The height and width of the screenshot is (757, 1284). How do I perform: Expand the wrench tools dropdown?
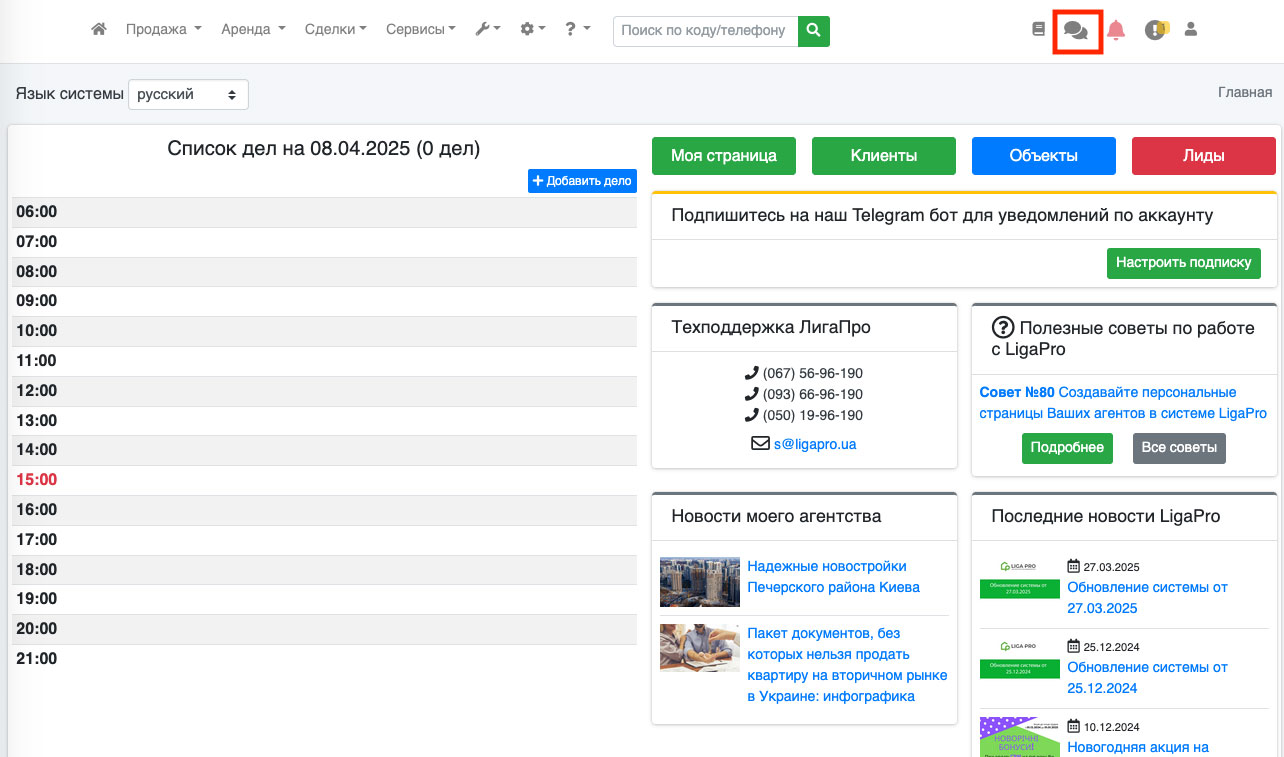tap(487, 30)
